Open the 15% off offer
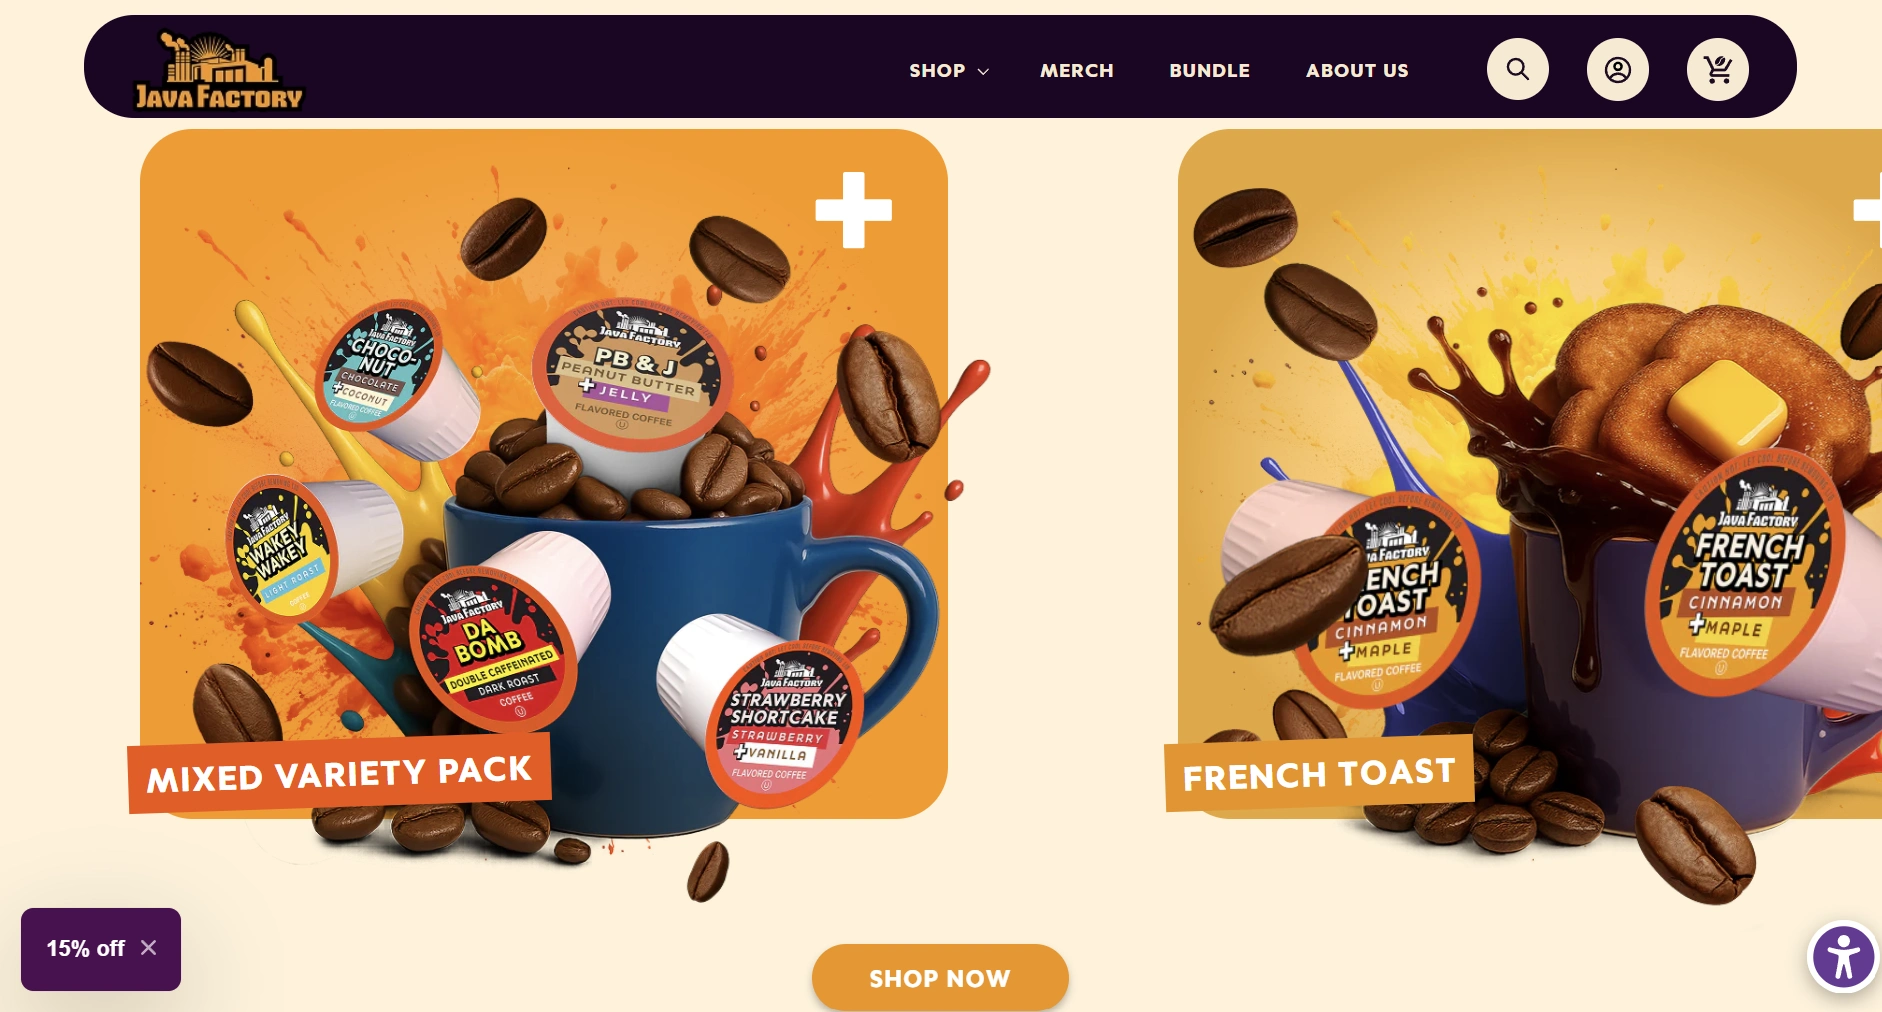 tap(85, 948)
